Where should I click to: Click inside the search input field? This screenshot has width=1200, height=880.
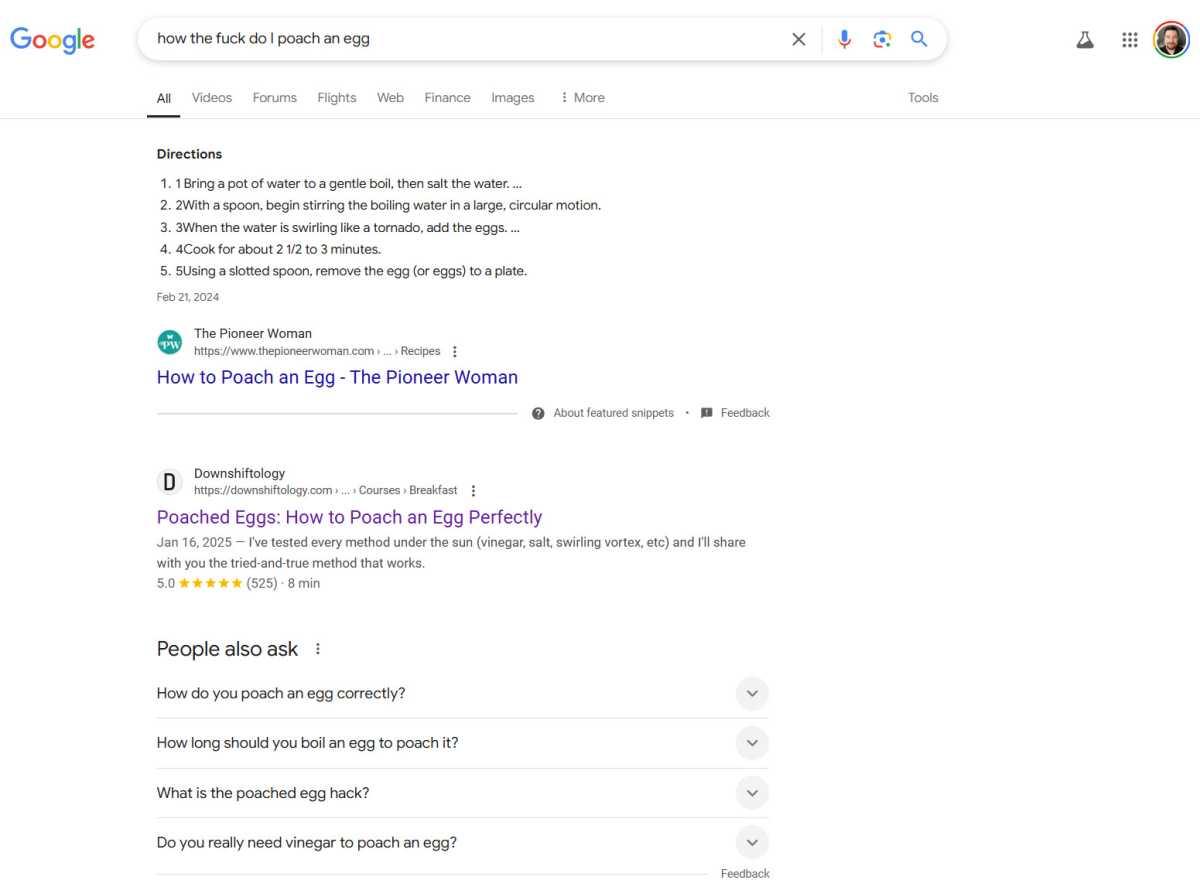coord(450,38)
